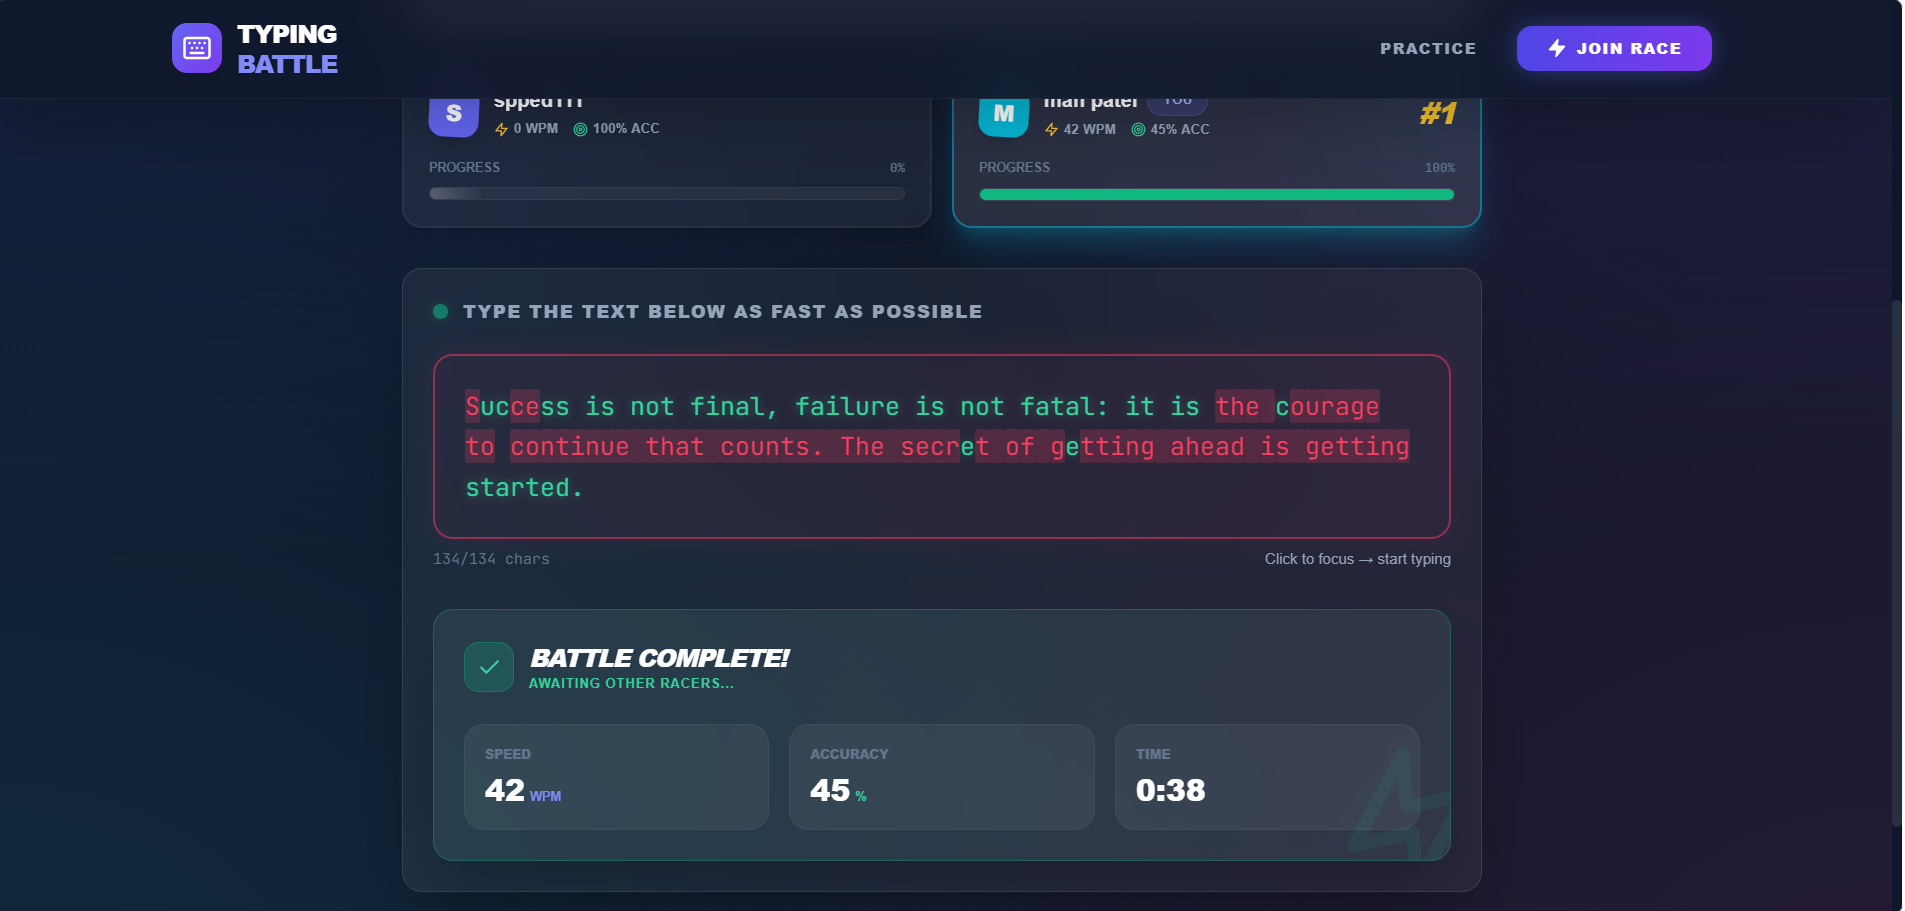Click the page vertical scrollbar
Screen dimensions: 1905x911
[x=1896, y=562]
